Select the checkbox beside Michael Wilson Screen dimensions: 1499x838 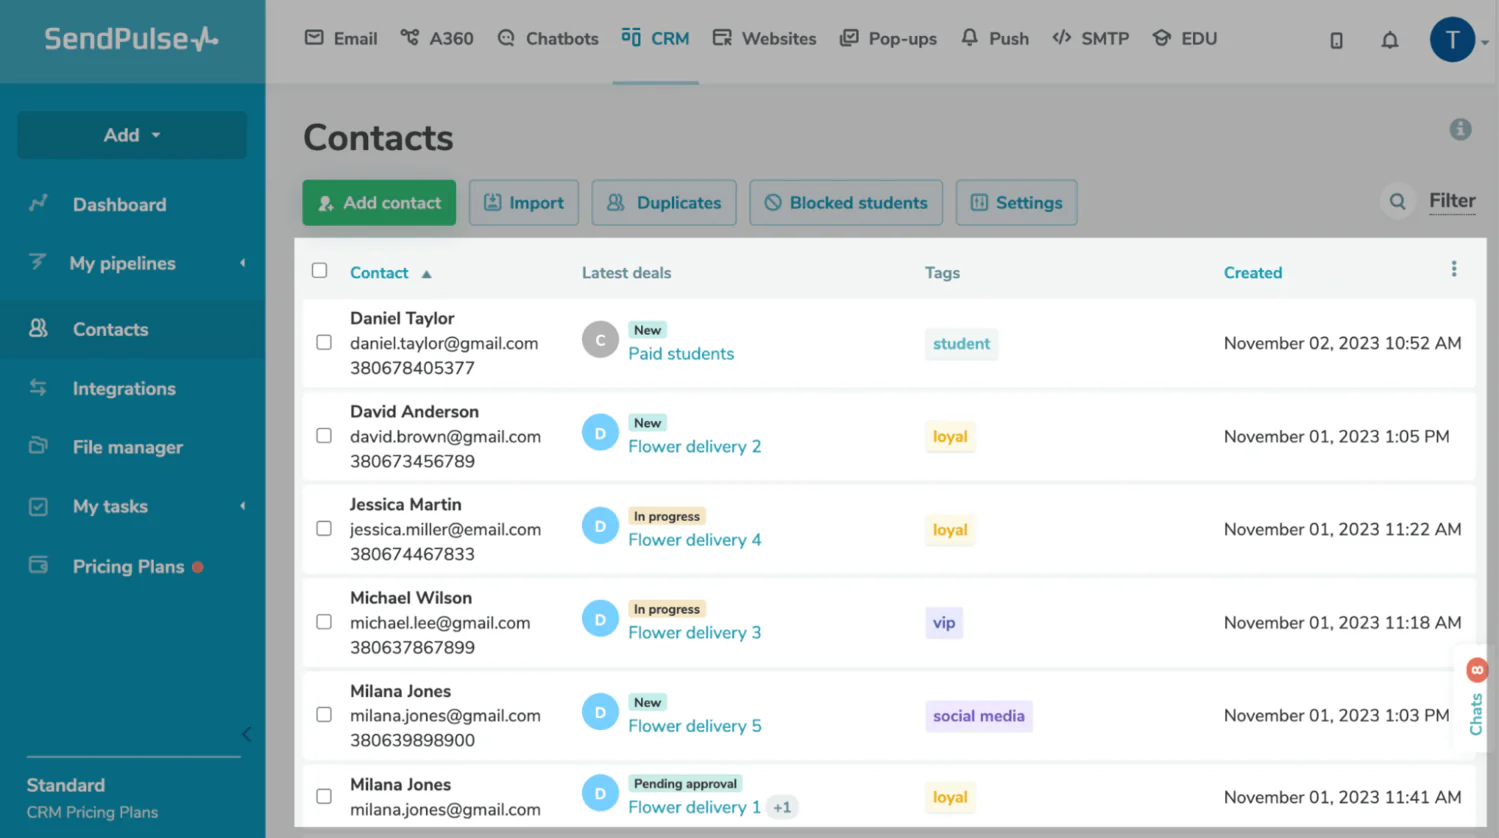pyautogui.click(x=323, y=621)
